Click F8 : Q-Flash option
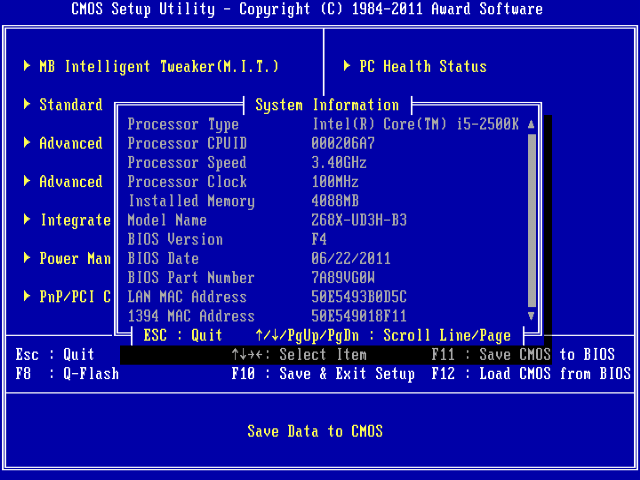640x480 pixels. [x=67, y=373]
